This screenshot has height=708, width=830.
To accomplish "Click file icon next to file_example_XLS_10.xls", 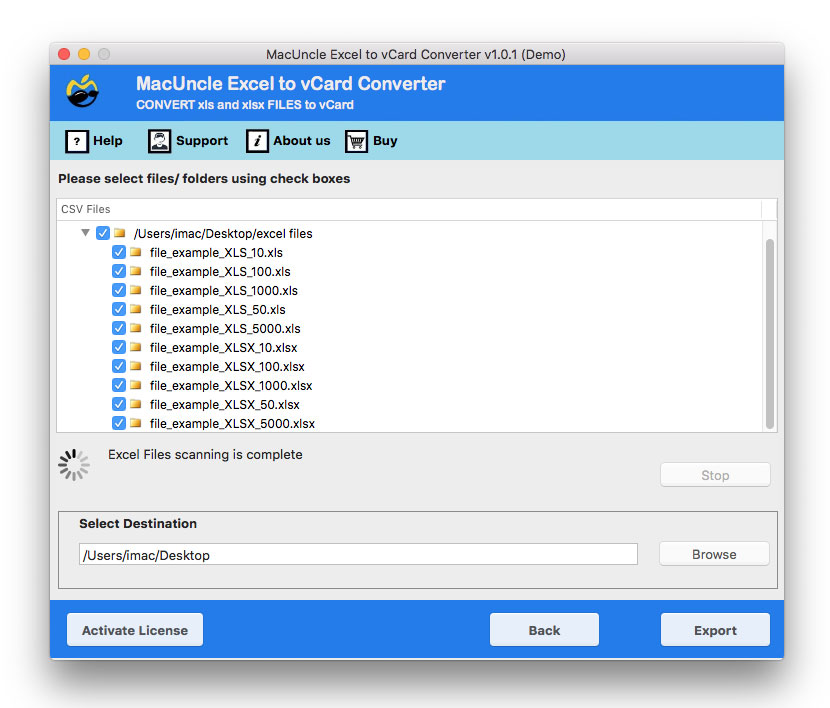I will coord(135,252).
